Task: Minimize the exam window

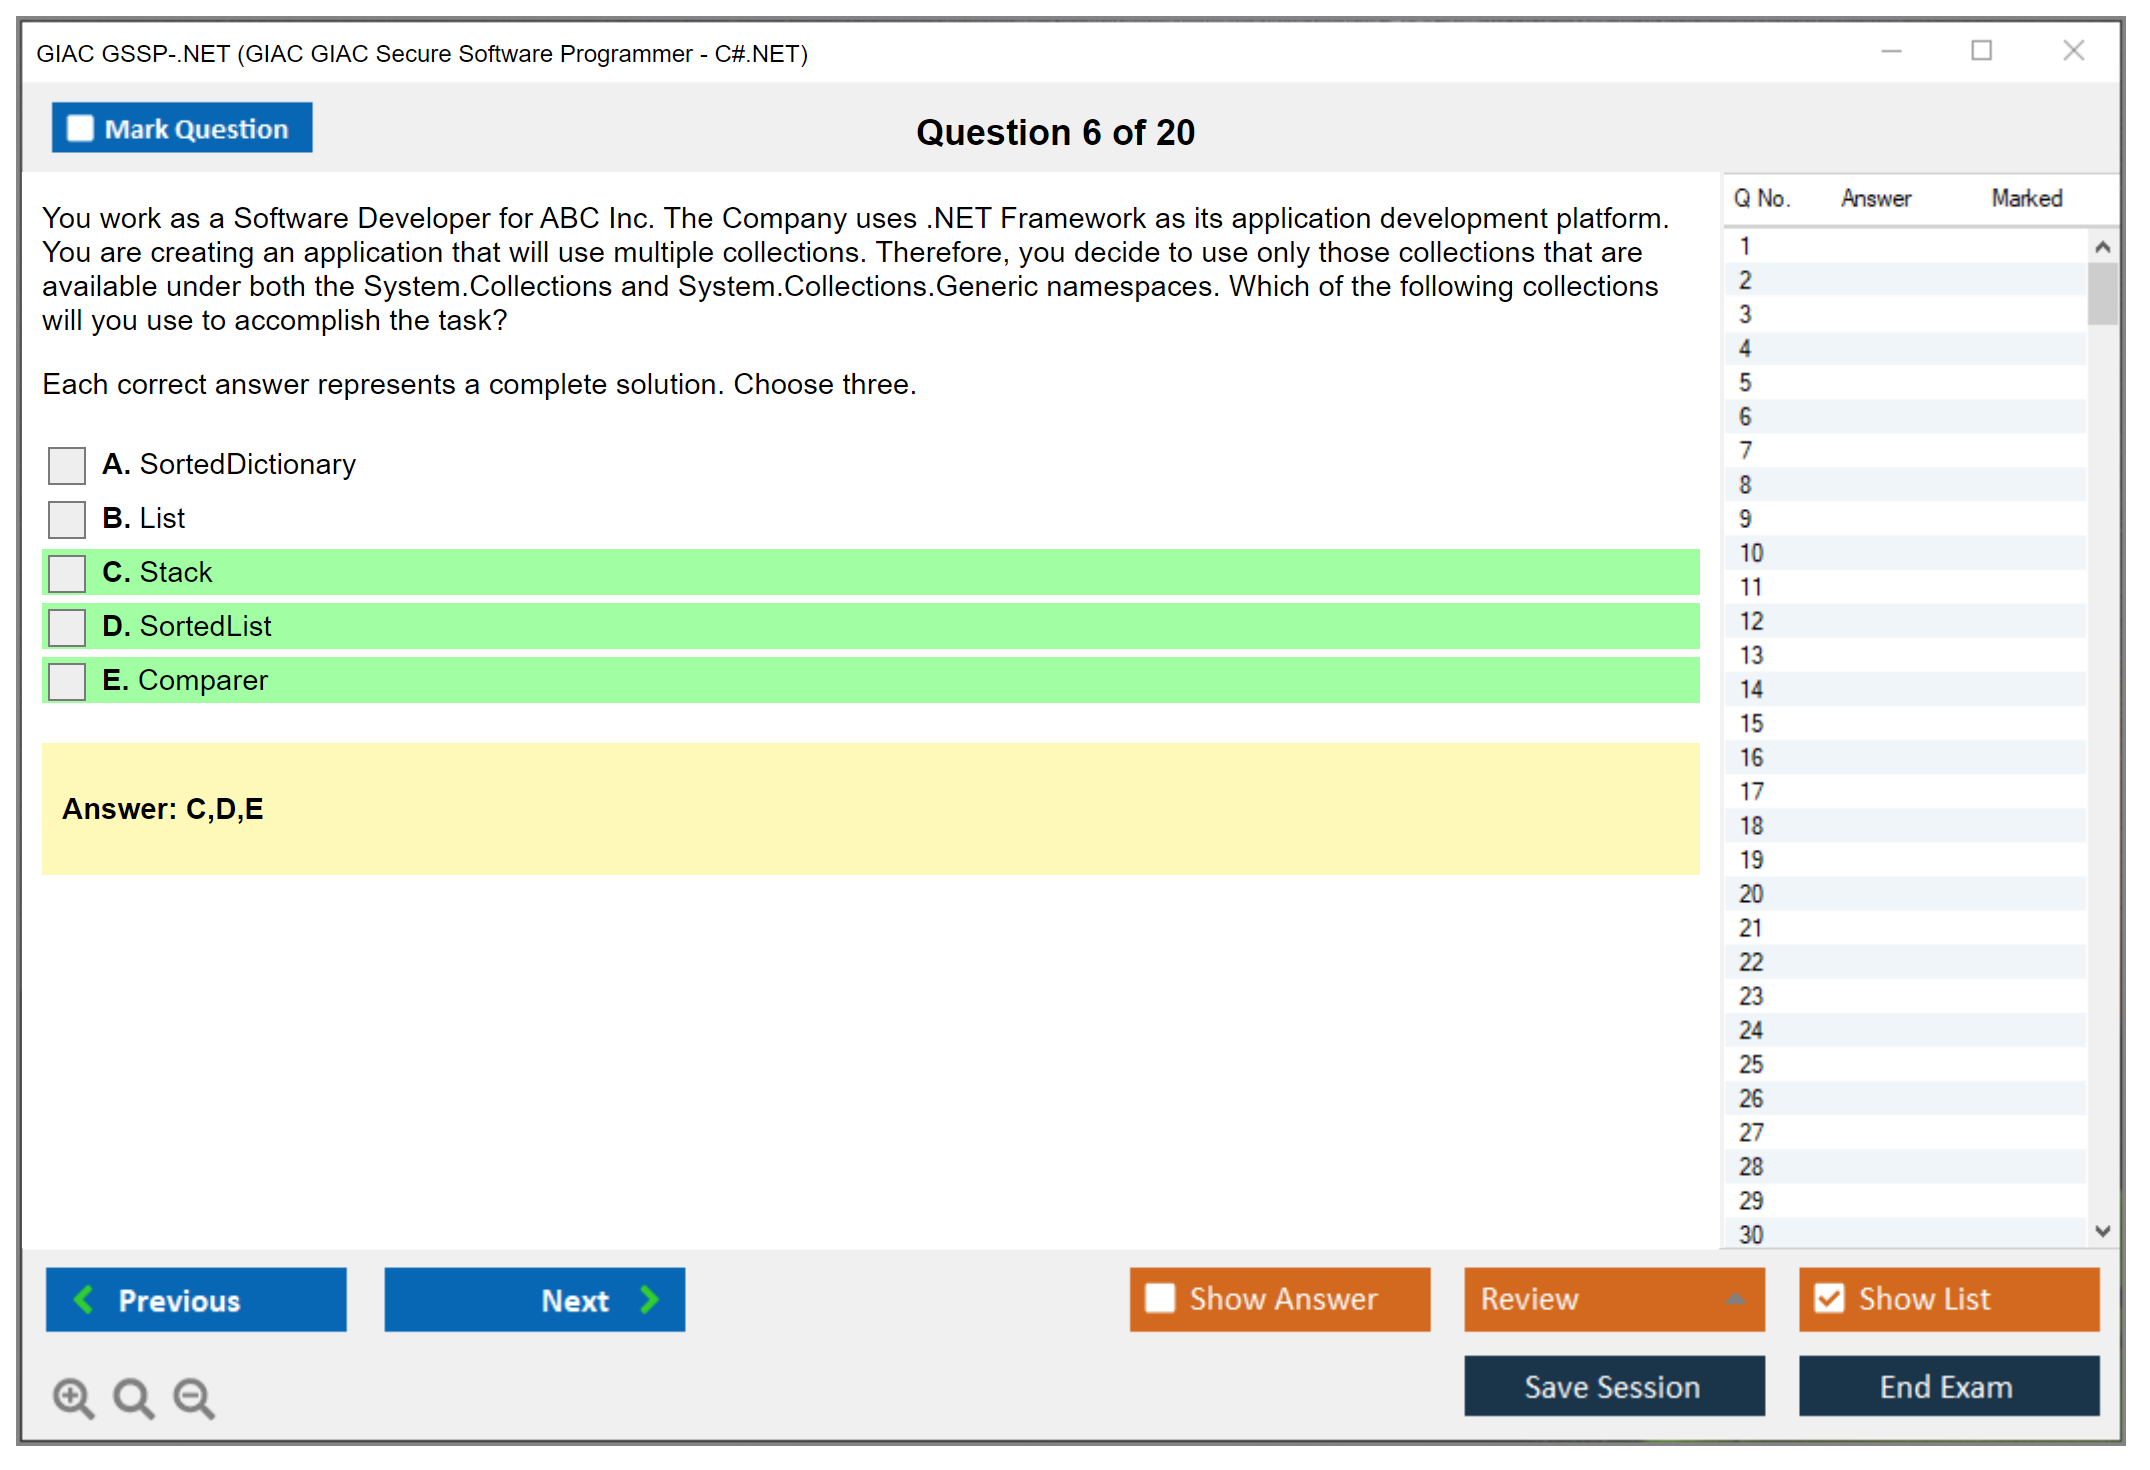Action: pos(1891,51)
